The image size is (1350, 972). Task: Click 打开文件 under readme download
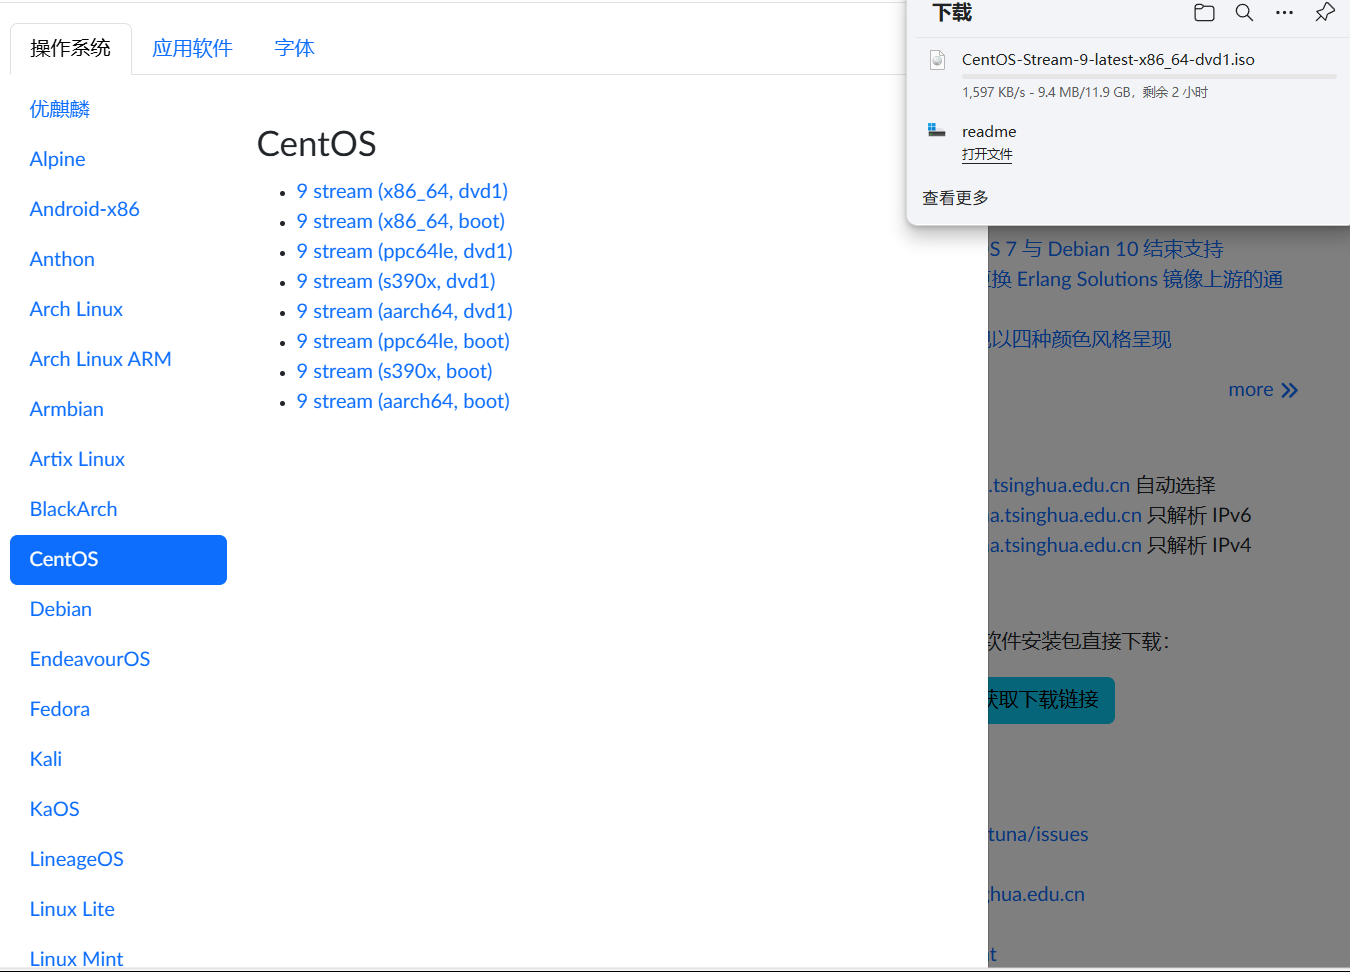click(x=987, y=154)
